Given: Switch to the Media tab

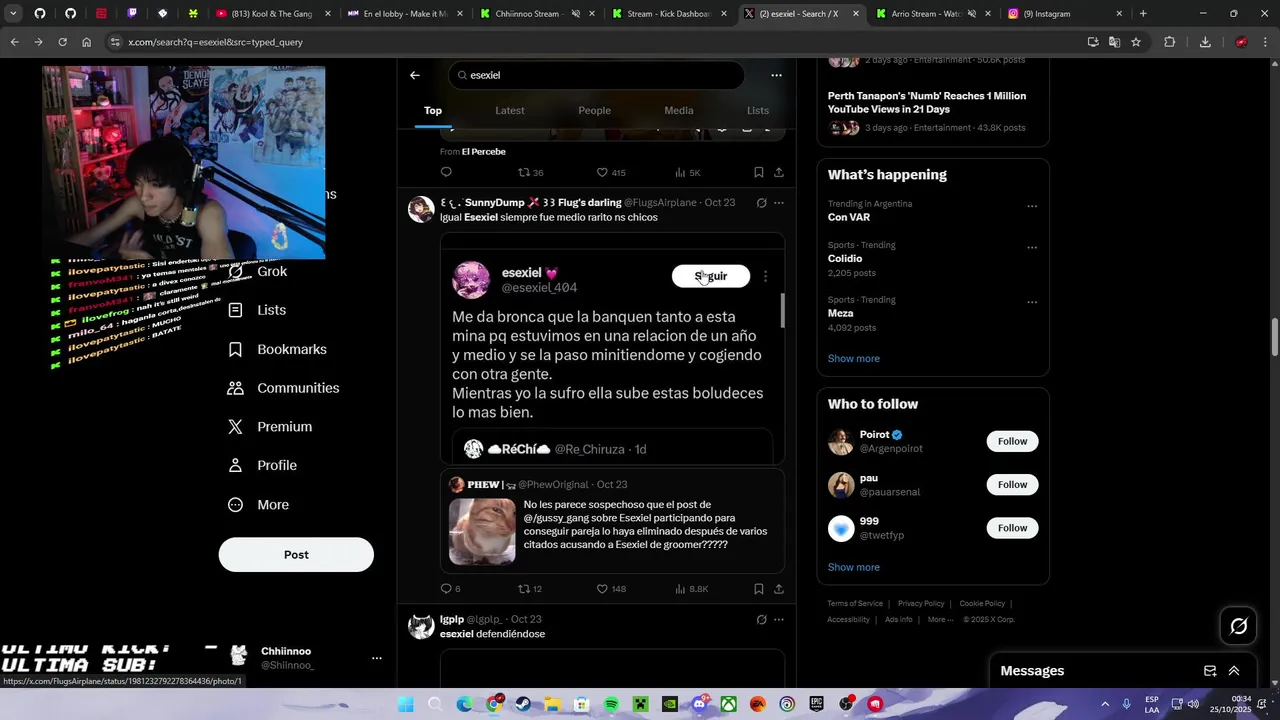Looking at the screenshot, I should tap(678, 111).
